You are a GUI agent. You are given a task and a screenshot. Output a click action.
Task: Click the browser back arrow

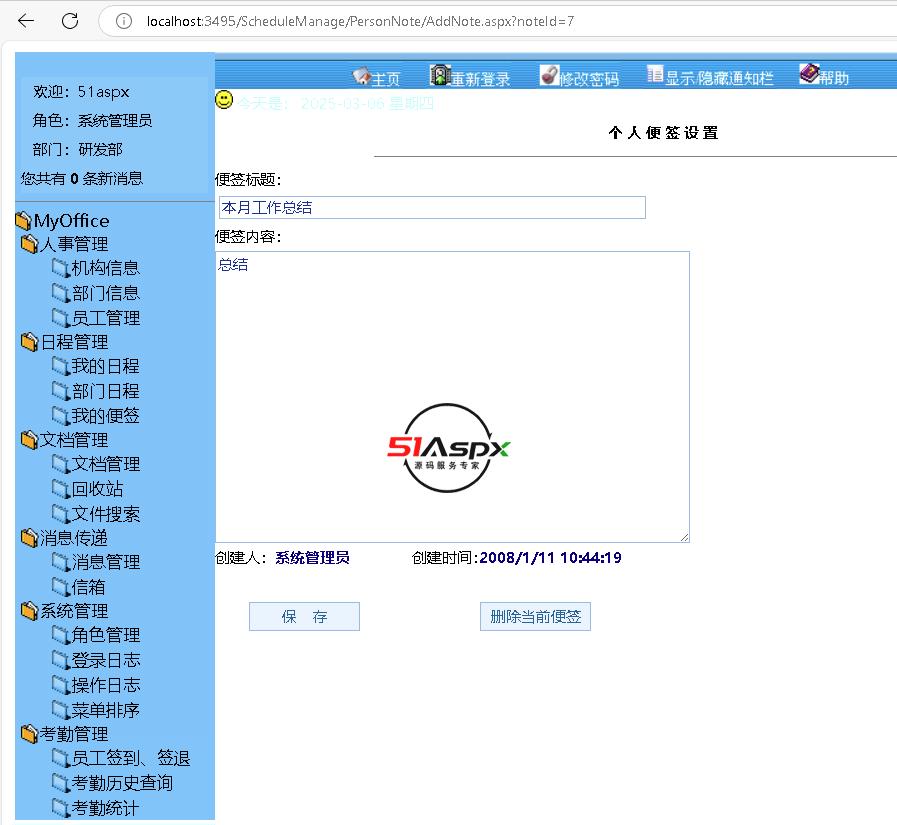pos(26,21)
